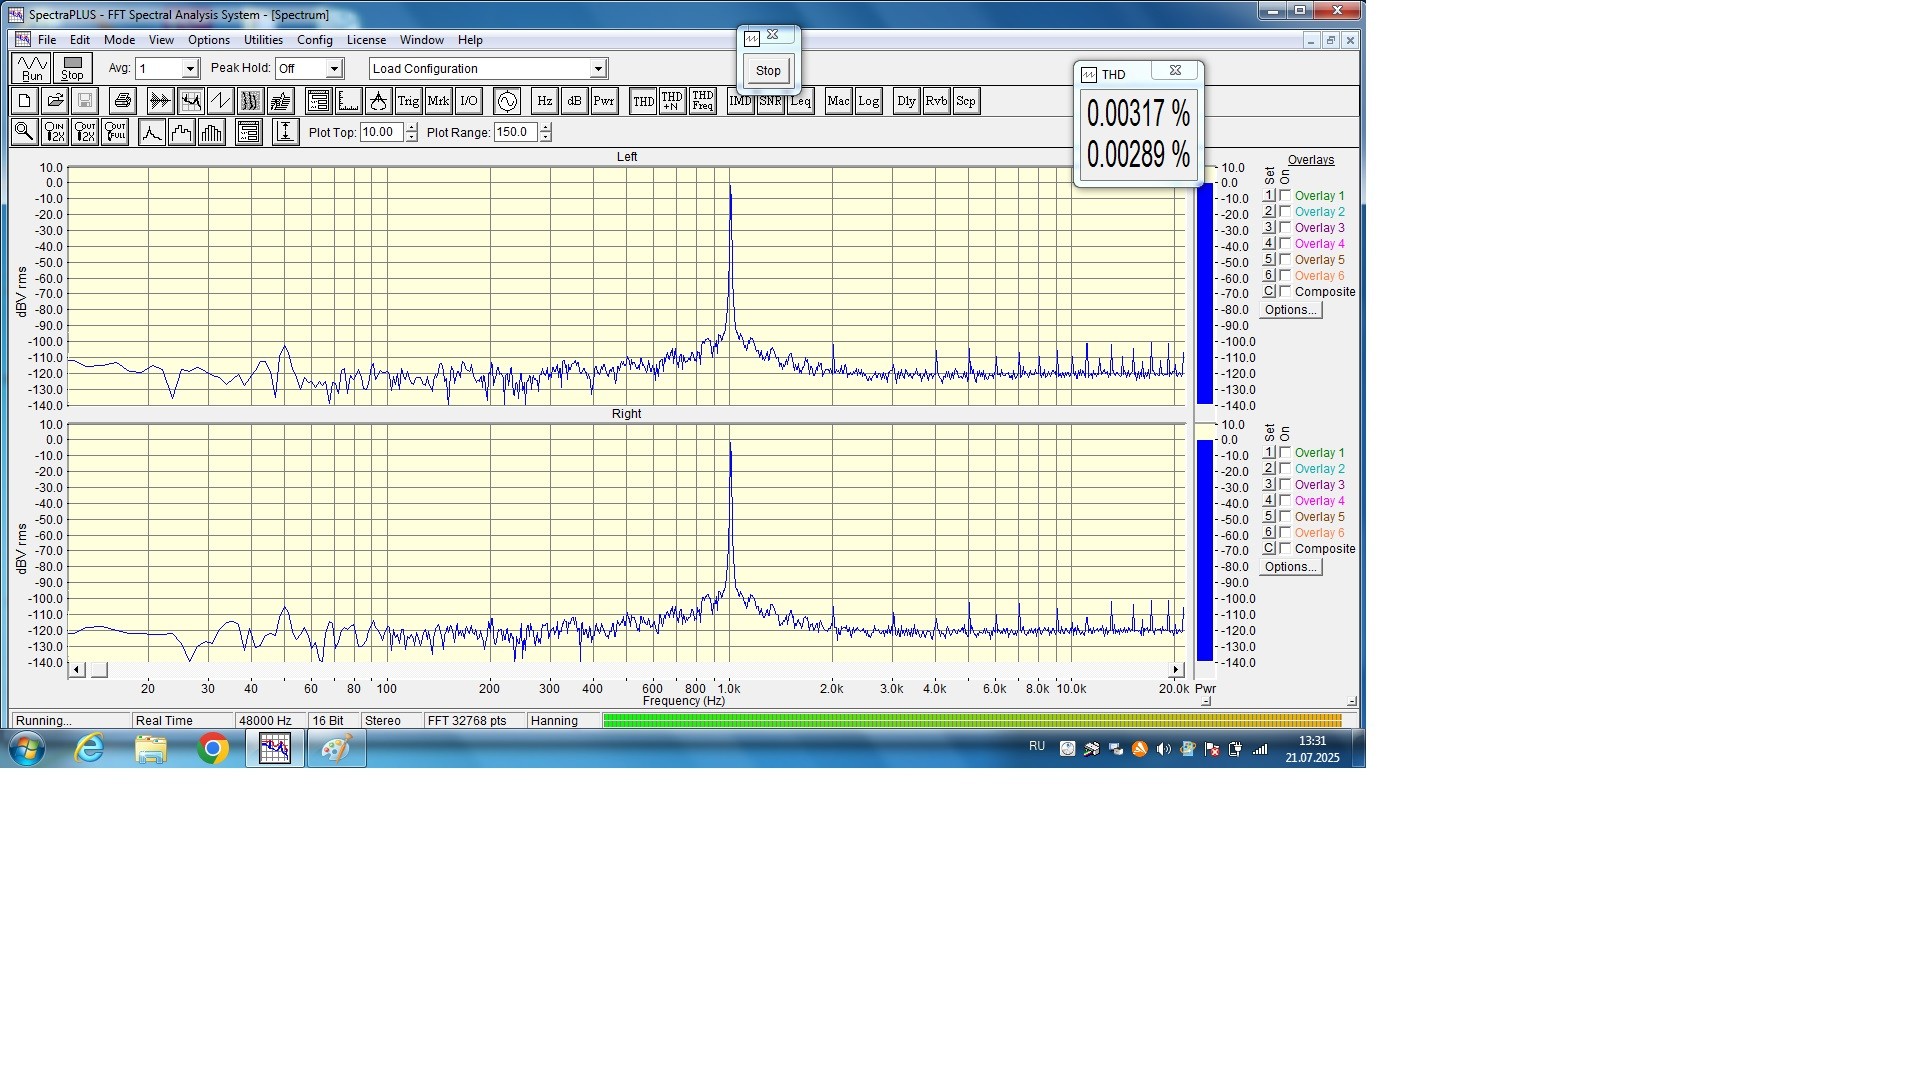Click the Zoom Out Full icon
The width and height of the screenshot is (1920, 1079).
[115, 132]
